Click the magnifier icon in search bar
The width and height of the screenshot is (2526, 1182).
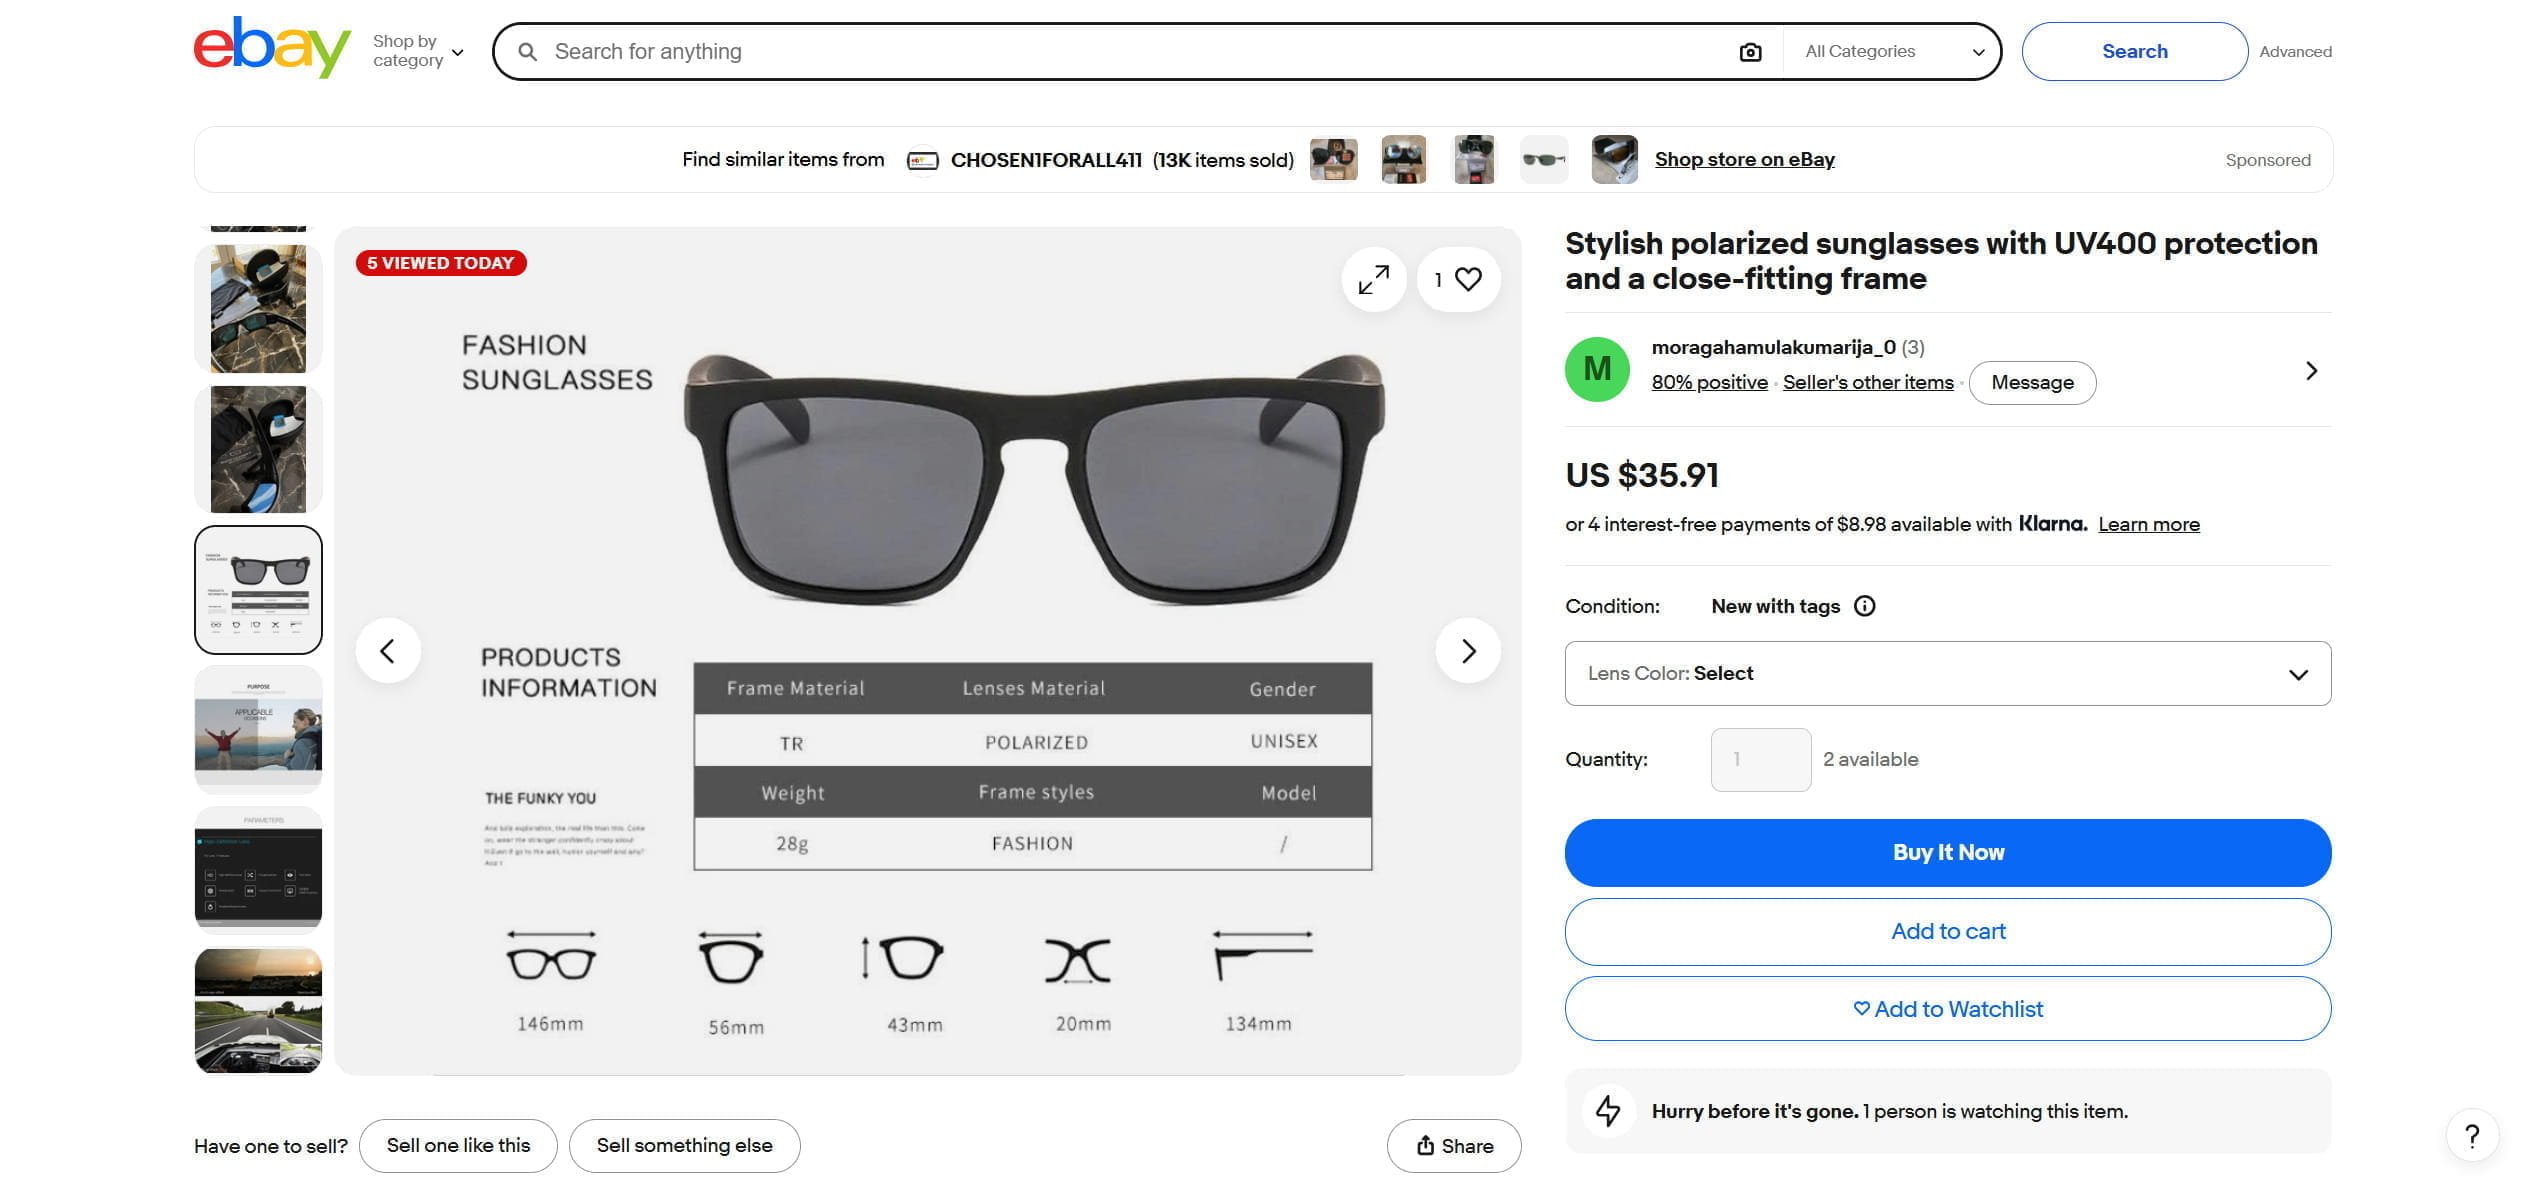click(527, 52)
